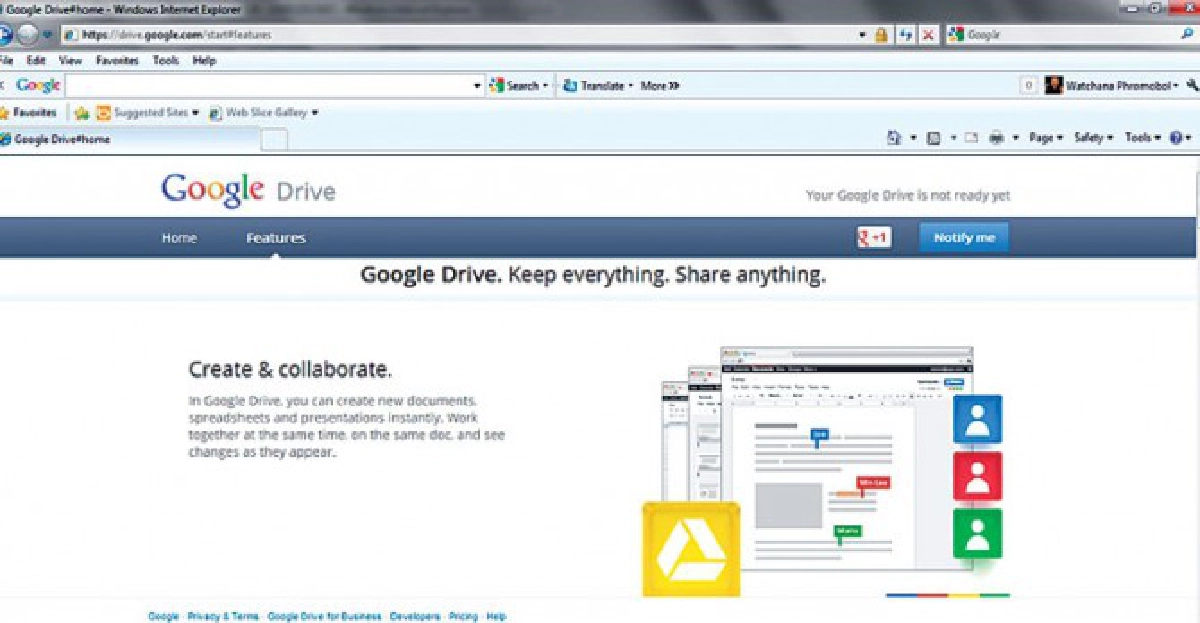The width and height of the screenshot is (1200, 623).
Task: Select the Google Drive#home browser tab
Action: click(x=130, y=139)
